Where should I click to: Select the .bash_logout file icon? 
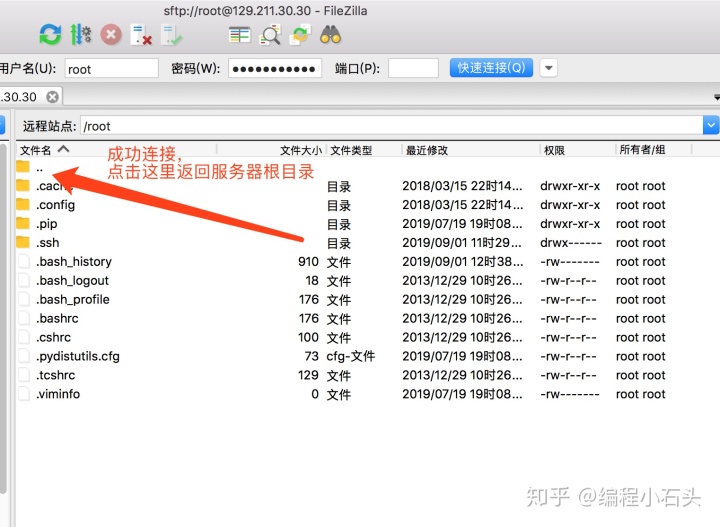pyautogui.click(x=23, y=280)
